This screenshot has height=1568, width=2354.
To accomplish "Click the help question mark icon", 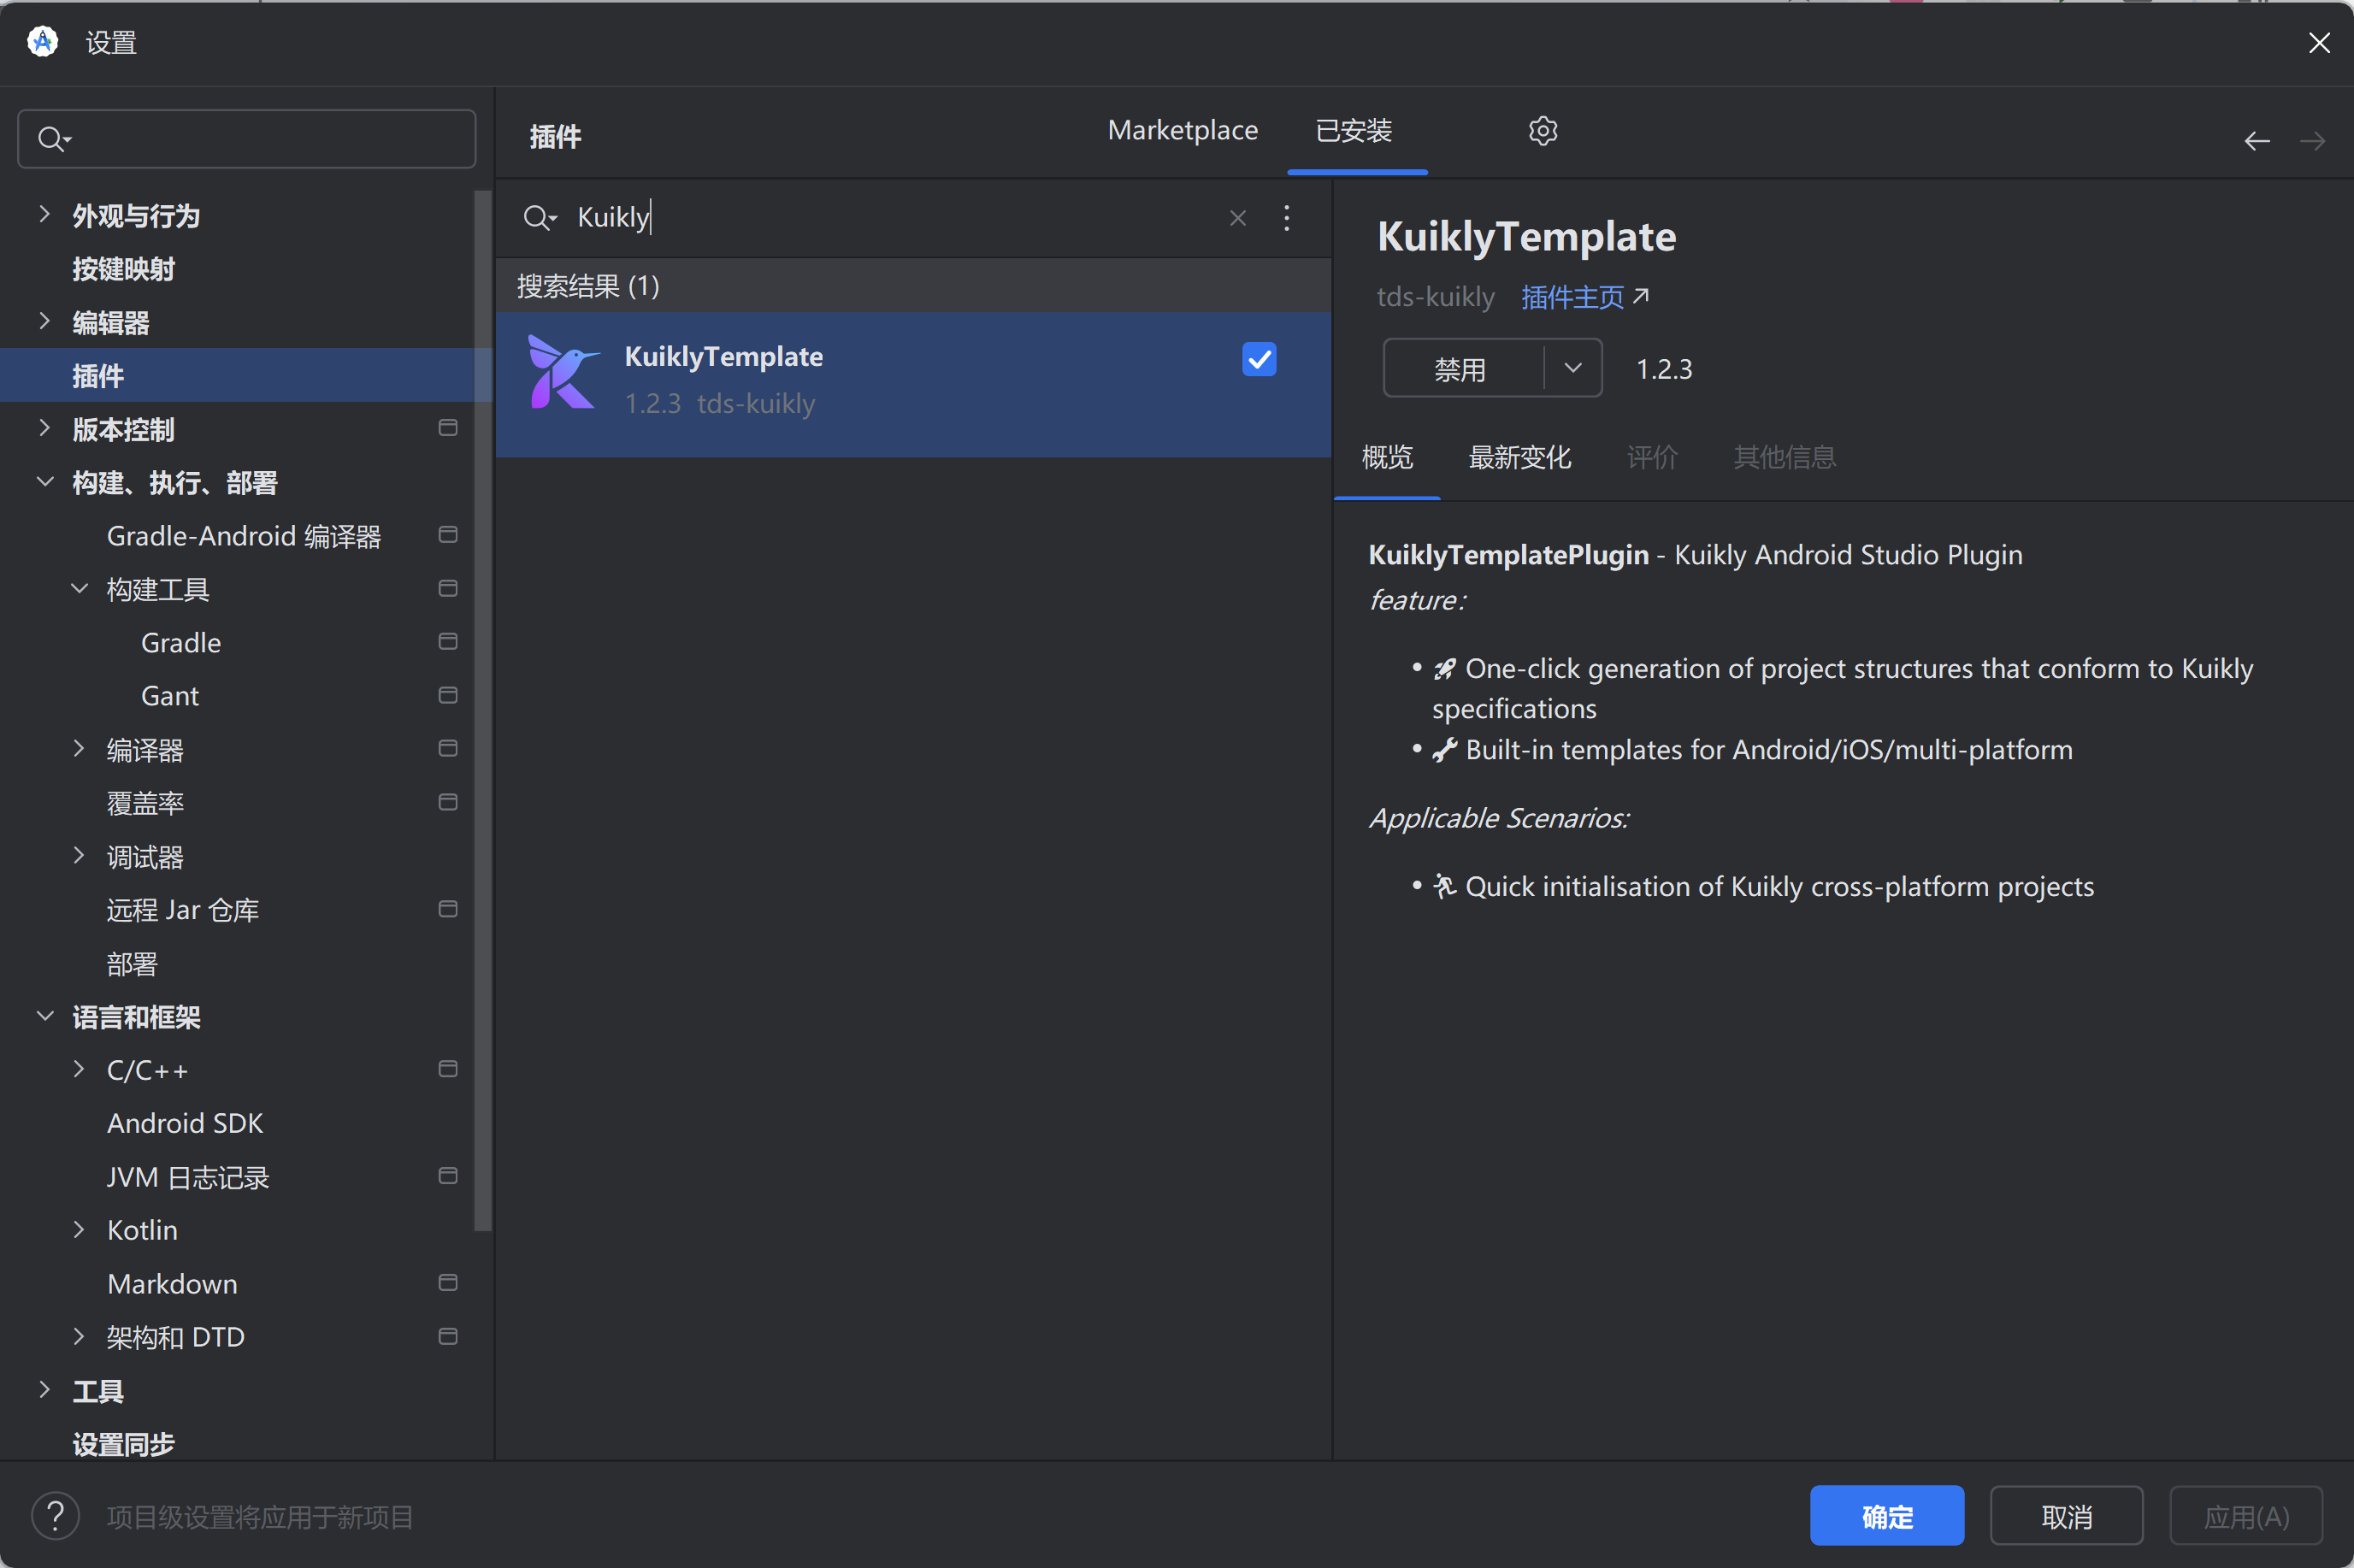I will [55, 1516].
